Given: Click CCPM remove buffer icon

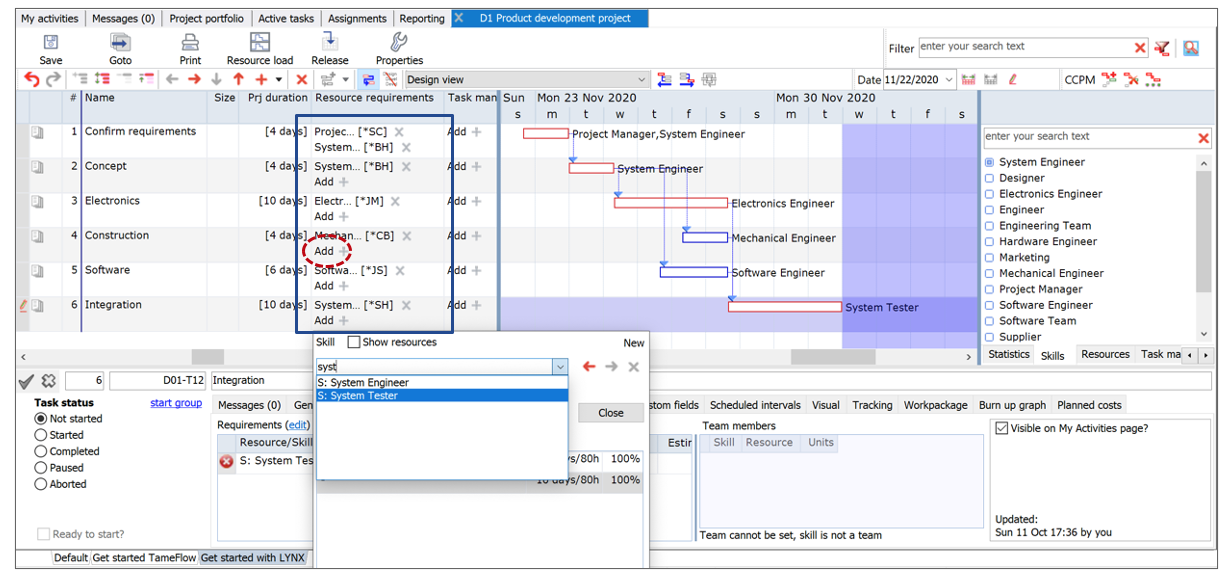Looking at the screenshot, I should [1131, 79].
